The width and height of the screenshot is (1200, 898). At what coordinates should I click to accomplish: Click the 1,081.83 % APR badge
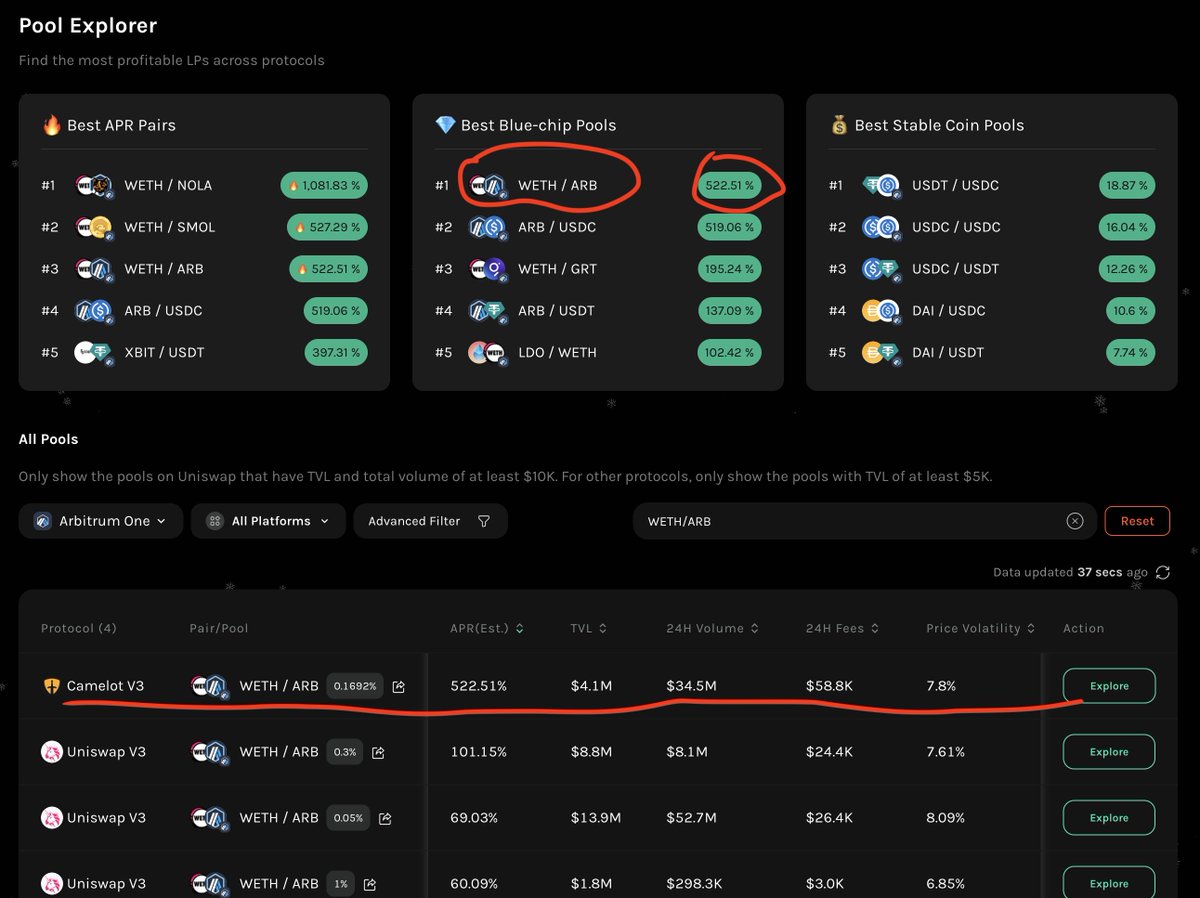click(x=324, y=185)
